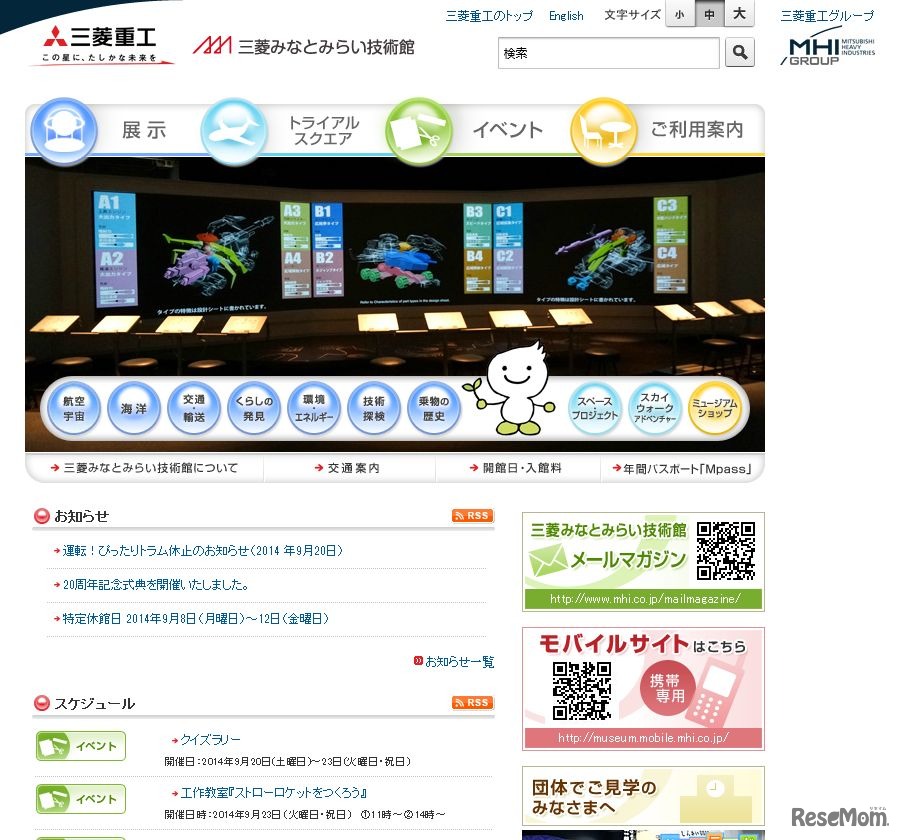Select the 乗物の歴史 round button

[434, 408]
